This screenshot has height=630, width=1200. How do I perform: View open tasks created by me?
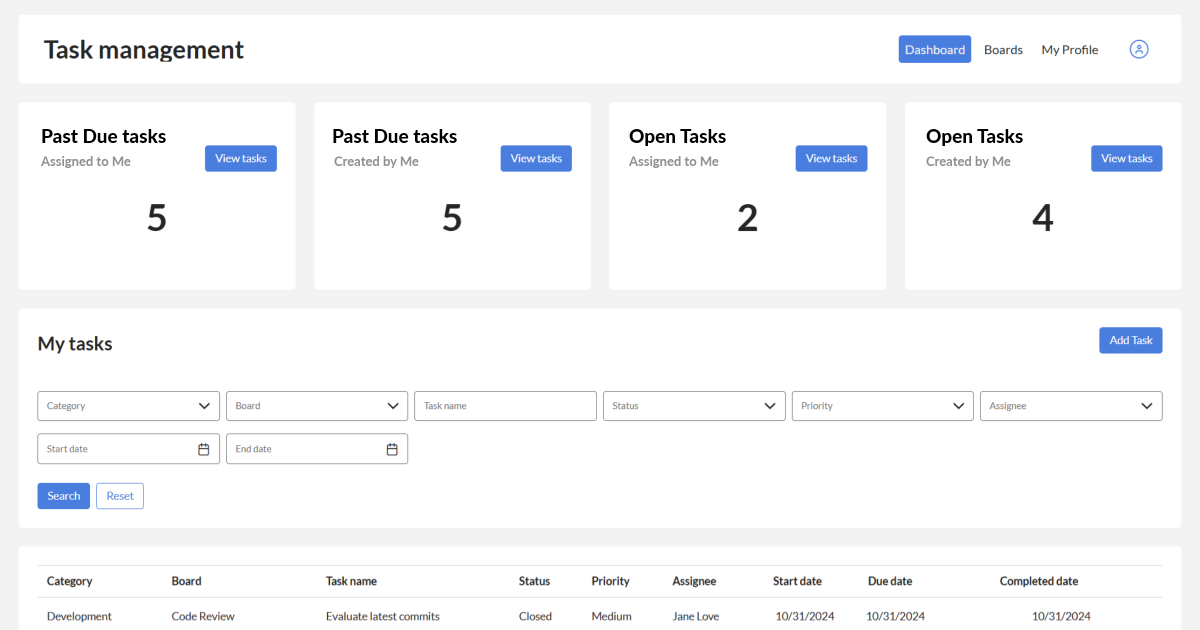click(x=1126, y=158)
